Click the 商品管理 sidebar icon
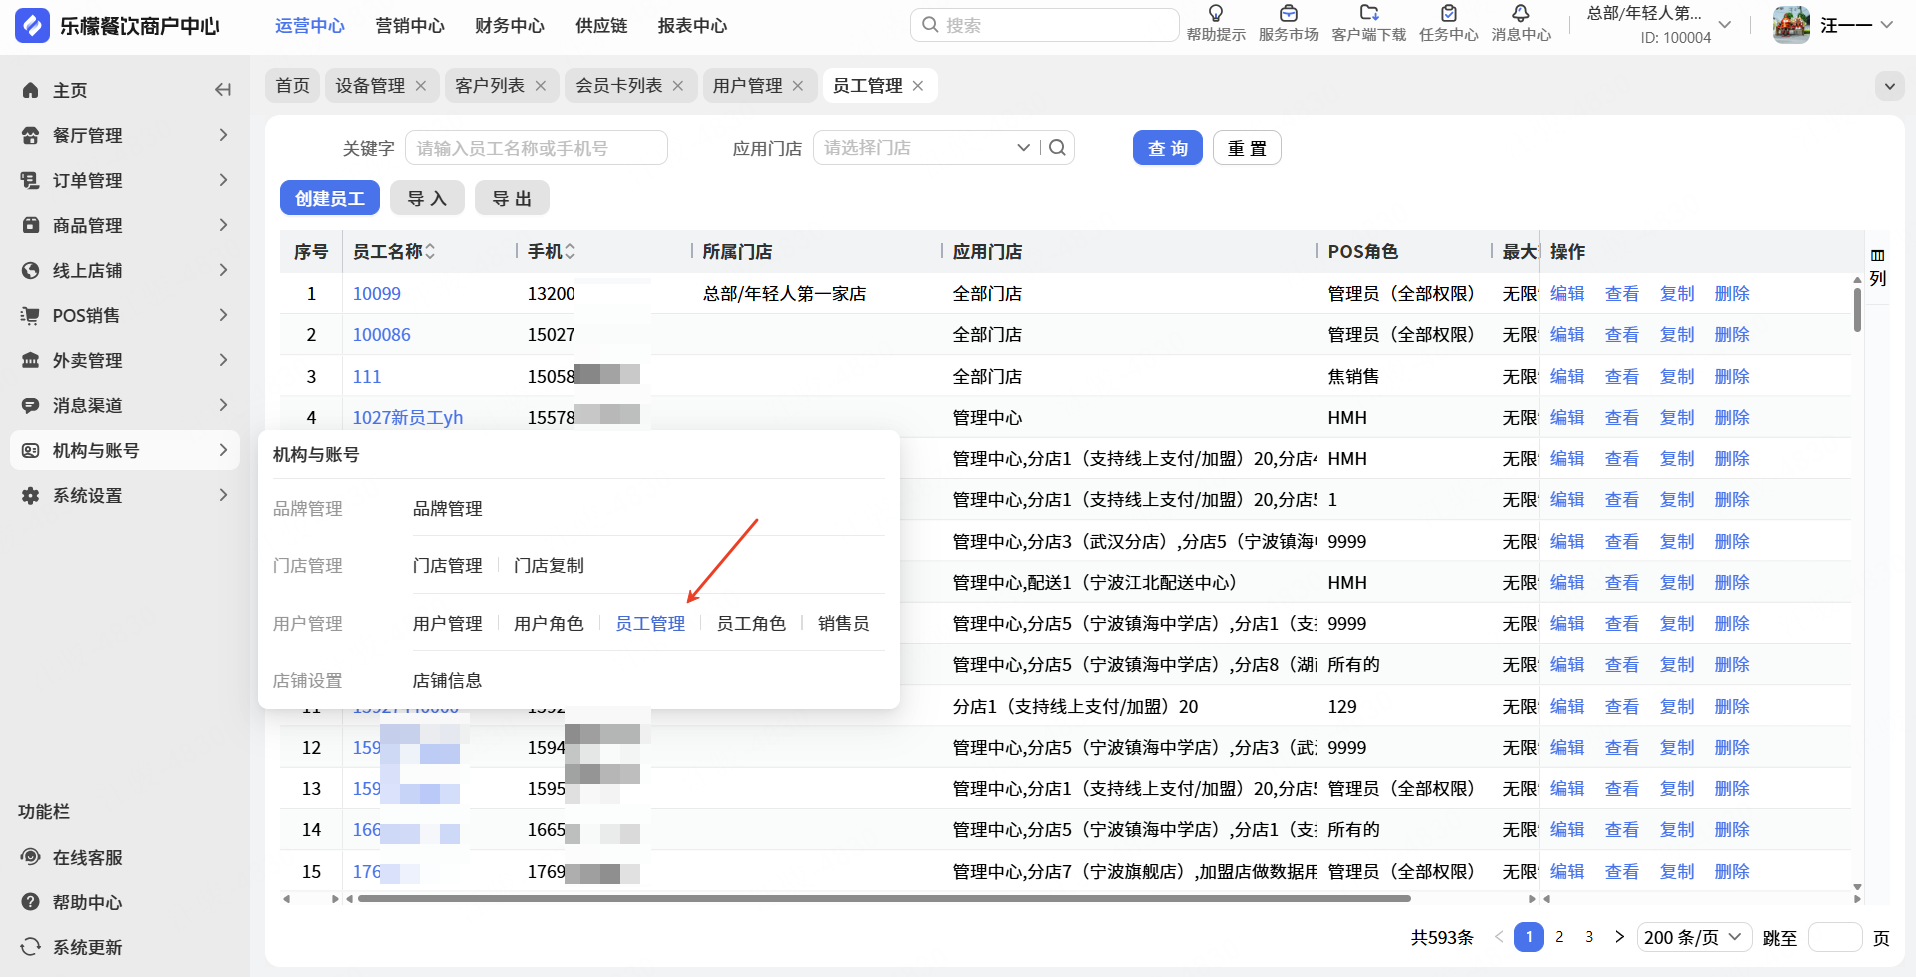 tap(31, 225)
